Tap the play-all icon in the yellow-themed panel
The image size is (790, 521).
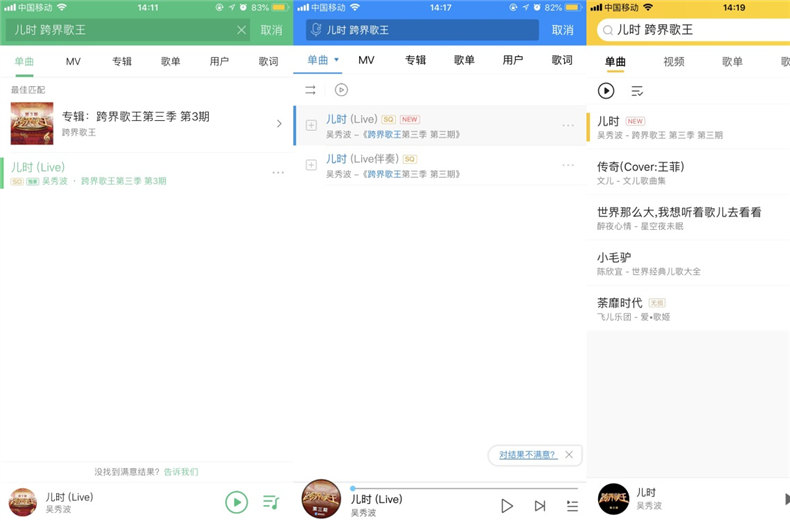tap(606, 91)
